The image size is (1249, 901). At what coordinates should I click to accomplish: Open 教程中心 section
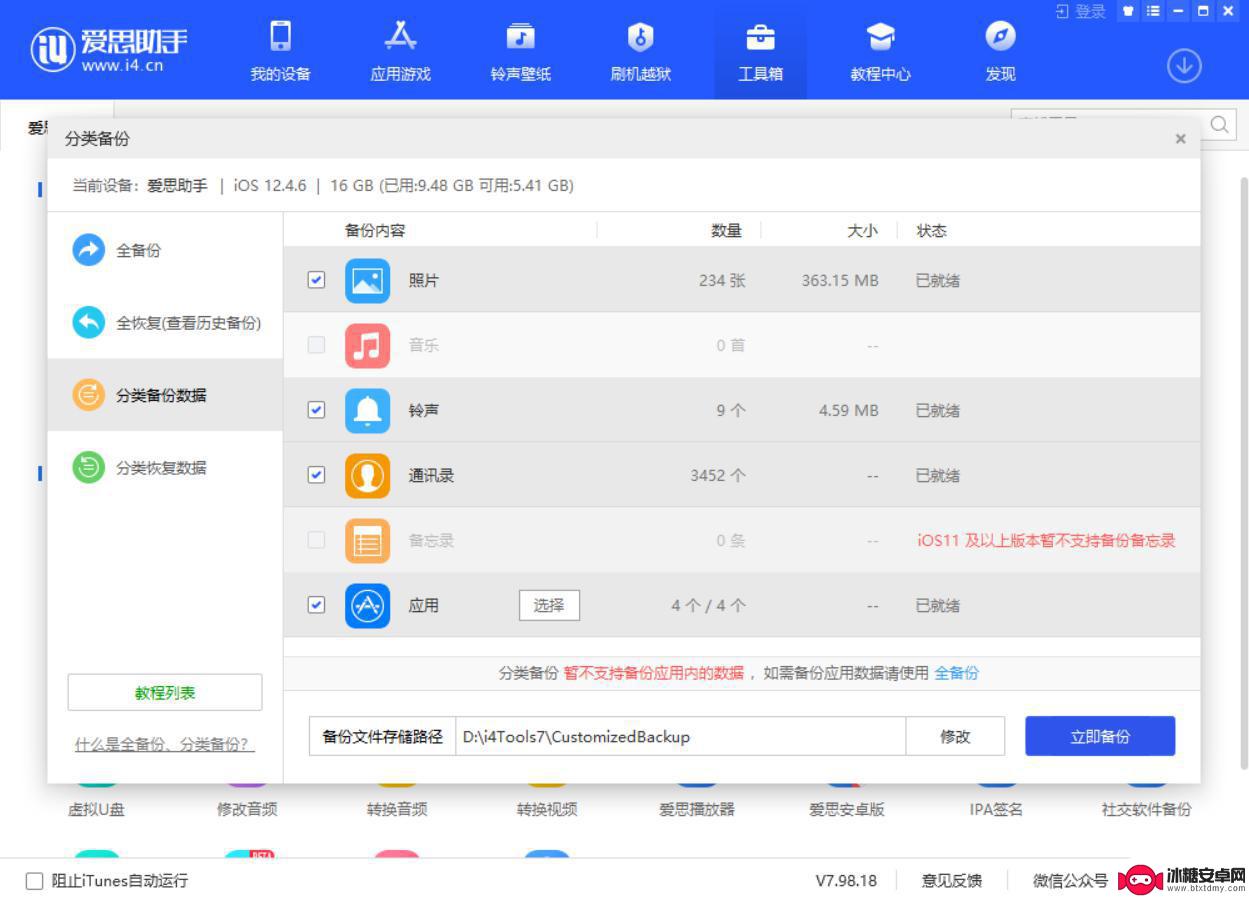880,50
